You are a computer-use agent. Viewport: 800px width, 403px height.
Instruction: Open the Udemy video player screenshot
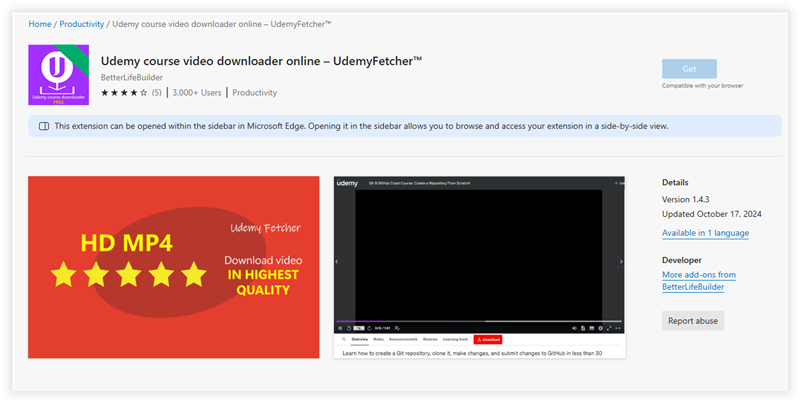pos(479,267)
